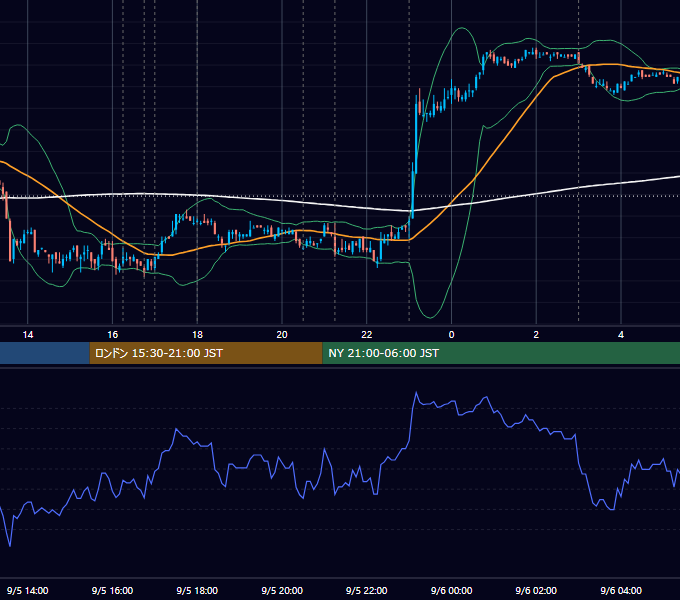Click the 14 hour label on price chart axis

(28, 335)
